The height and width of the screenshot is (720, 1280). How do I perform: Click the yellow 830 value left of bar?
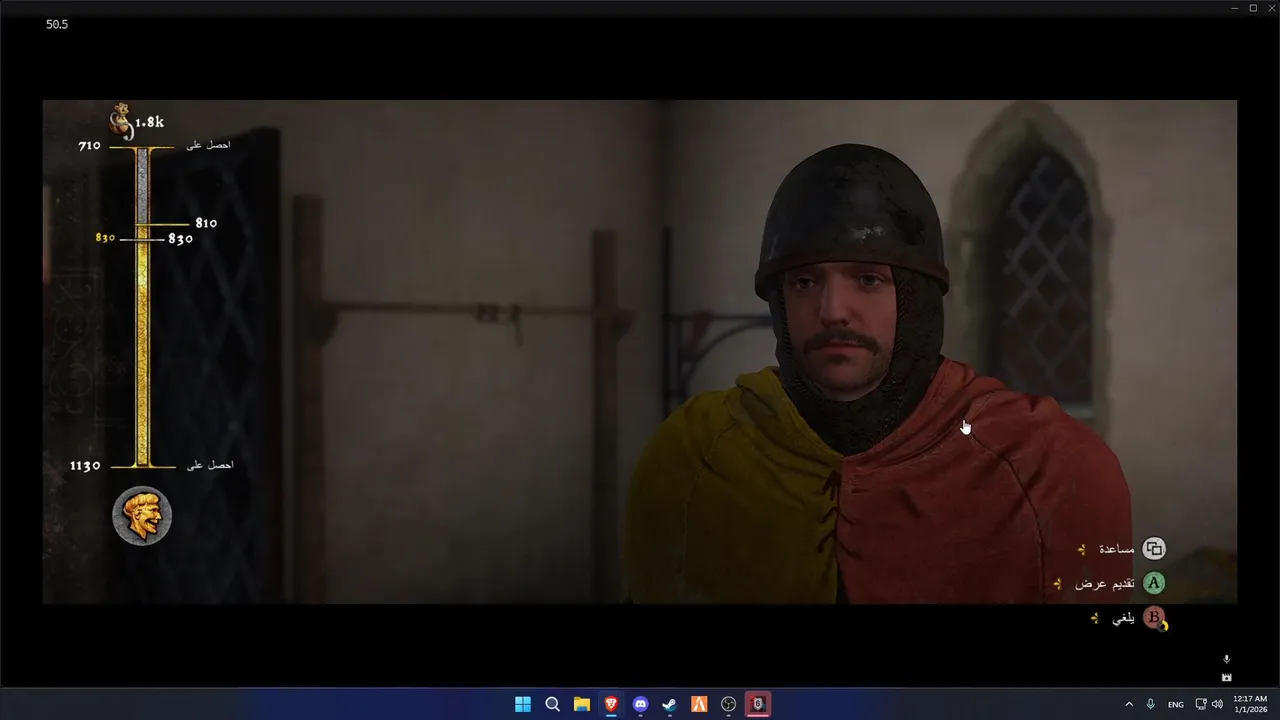(105, 238)
